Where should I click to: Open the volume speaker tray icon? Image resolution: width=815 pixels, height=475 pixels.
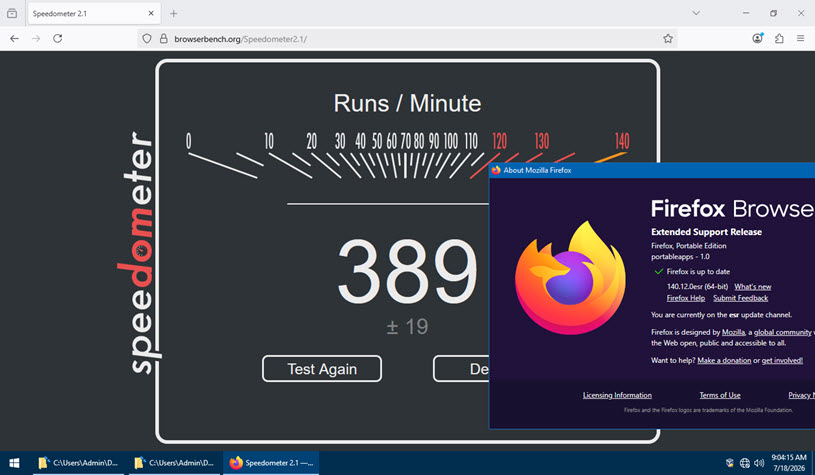(x=759, y=463)
